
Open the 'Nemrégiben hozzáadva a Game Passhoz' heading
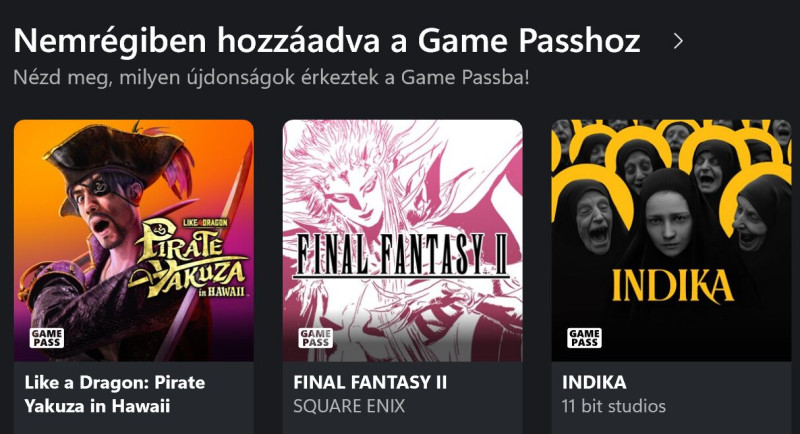pos(327,41)
